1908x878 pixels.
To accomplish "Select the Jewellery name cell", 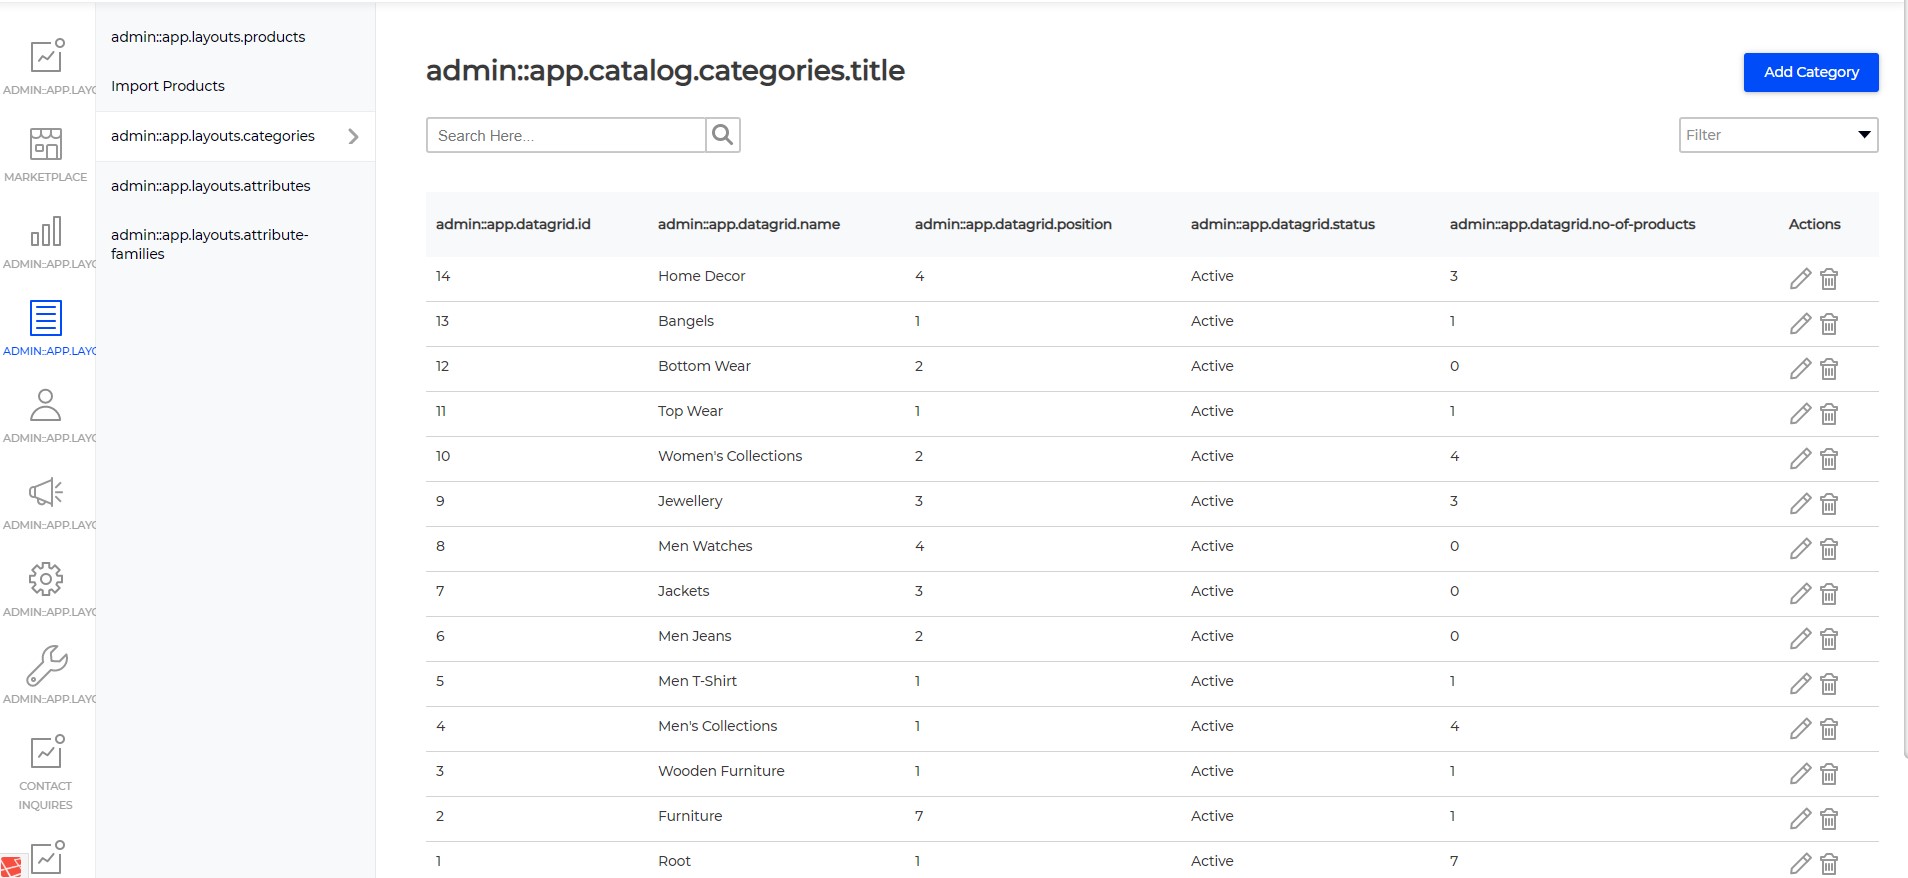I will coord(690,501).
